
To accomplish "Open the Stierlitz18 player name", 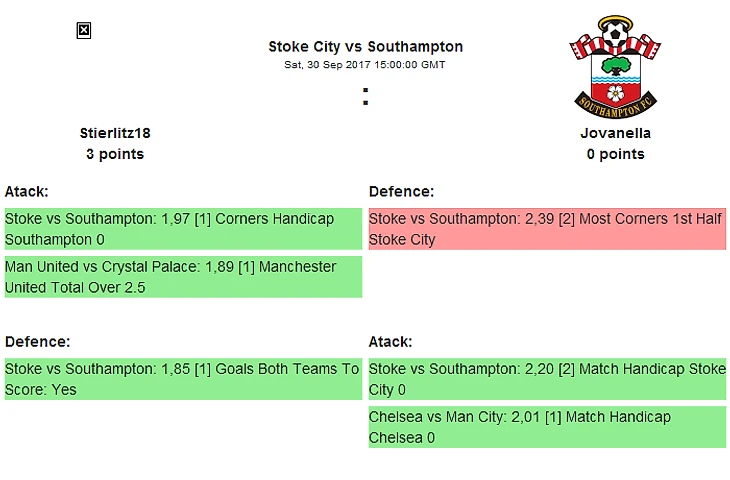I will tap(115, 133).
